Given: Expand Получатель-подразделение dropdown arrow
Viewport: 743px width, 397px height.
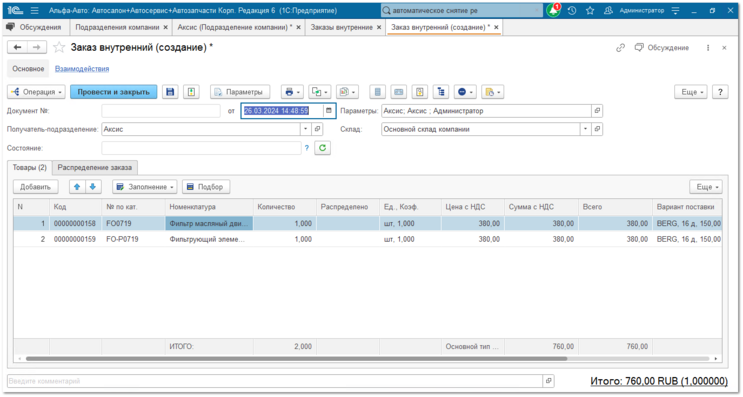Looking at the screenshot, I should click(306, 129).
